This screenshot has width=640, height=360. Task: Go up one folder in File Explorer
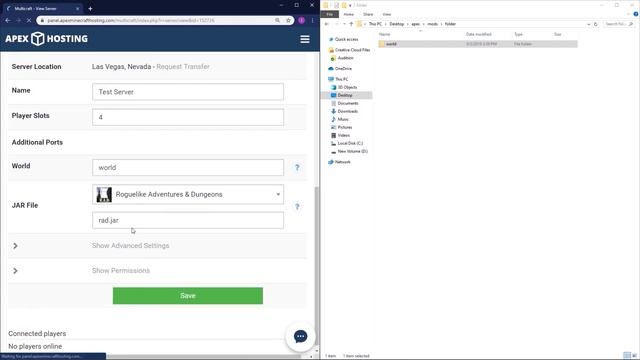351,24
